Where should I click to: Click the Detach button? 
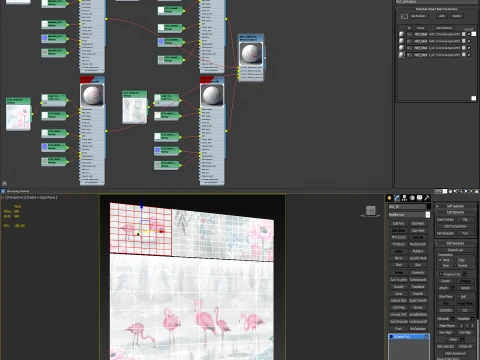465,288
